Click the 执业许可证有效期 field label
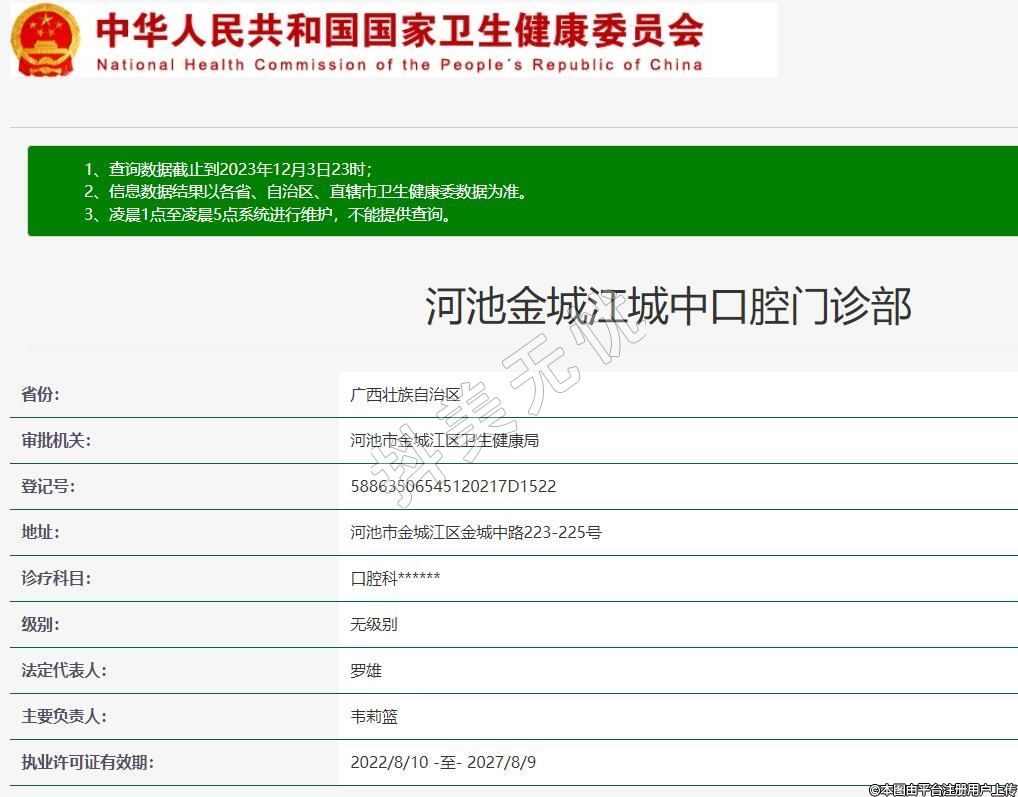This screenshot has width=1018, height=797. (88, 763)
